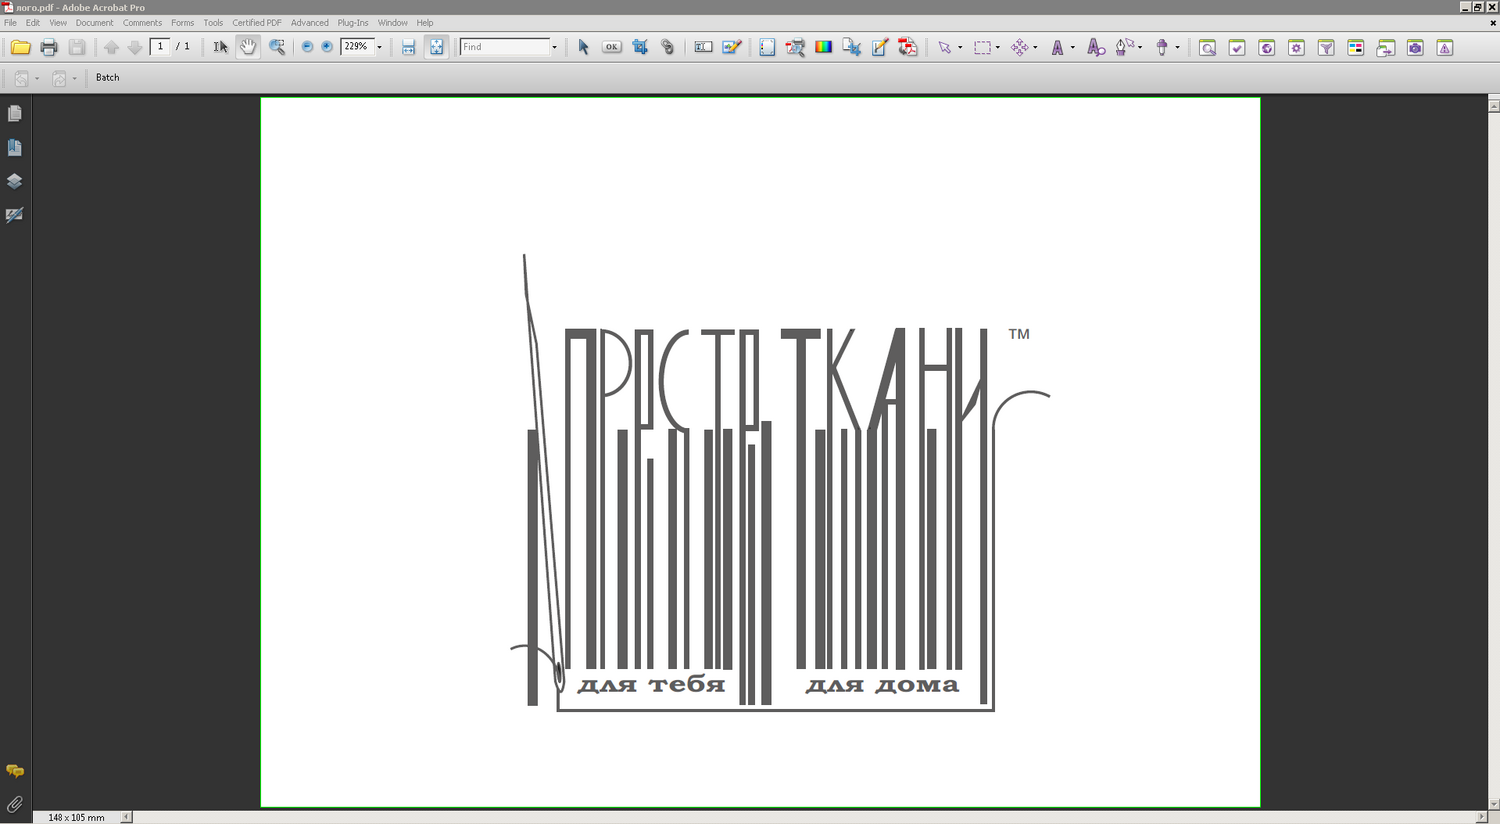Select the TouchUp Text tool
The height and width of the screenshot is (824, 1500).
(704, 47)
